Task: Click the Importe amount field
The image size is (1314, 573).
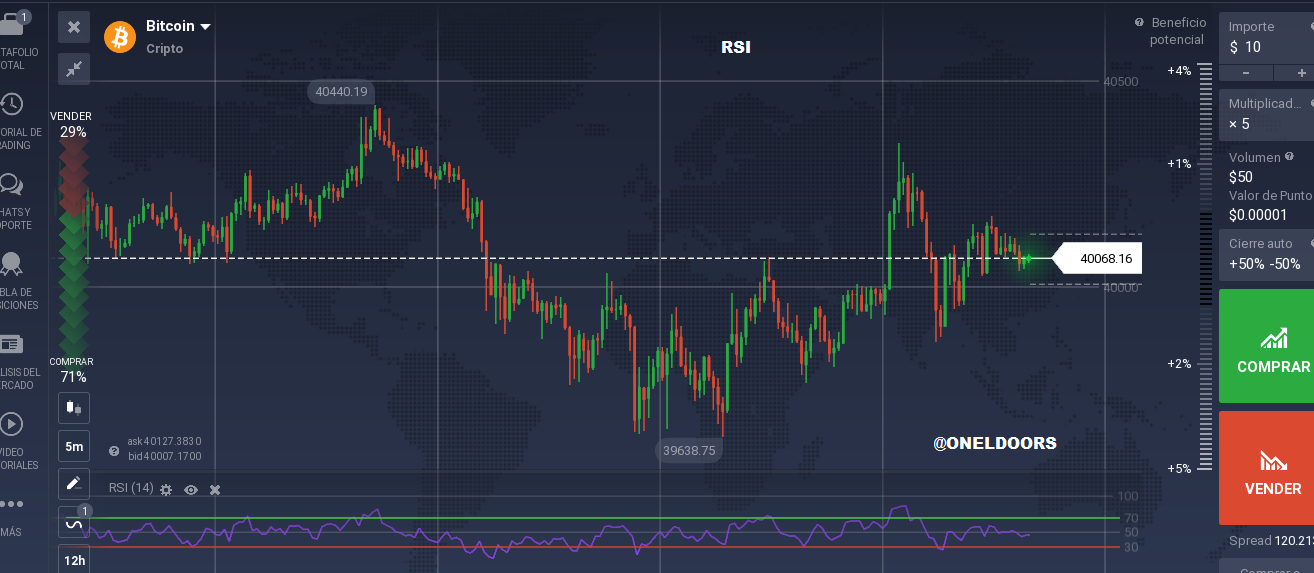Action: click(x=1266, y=38)
